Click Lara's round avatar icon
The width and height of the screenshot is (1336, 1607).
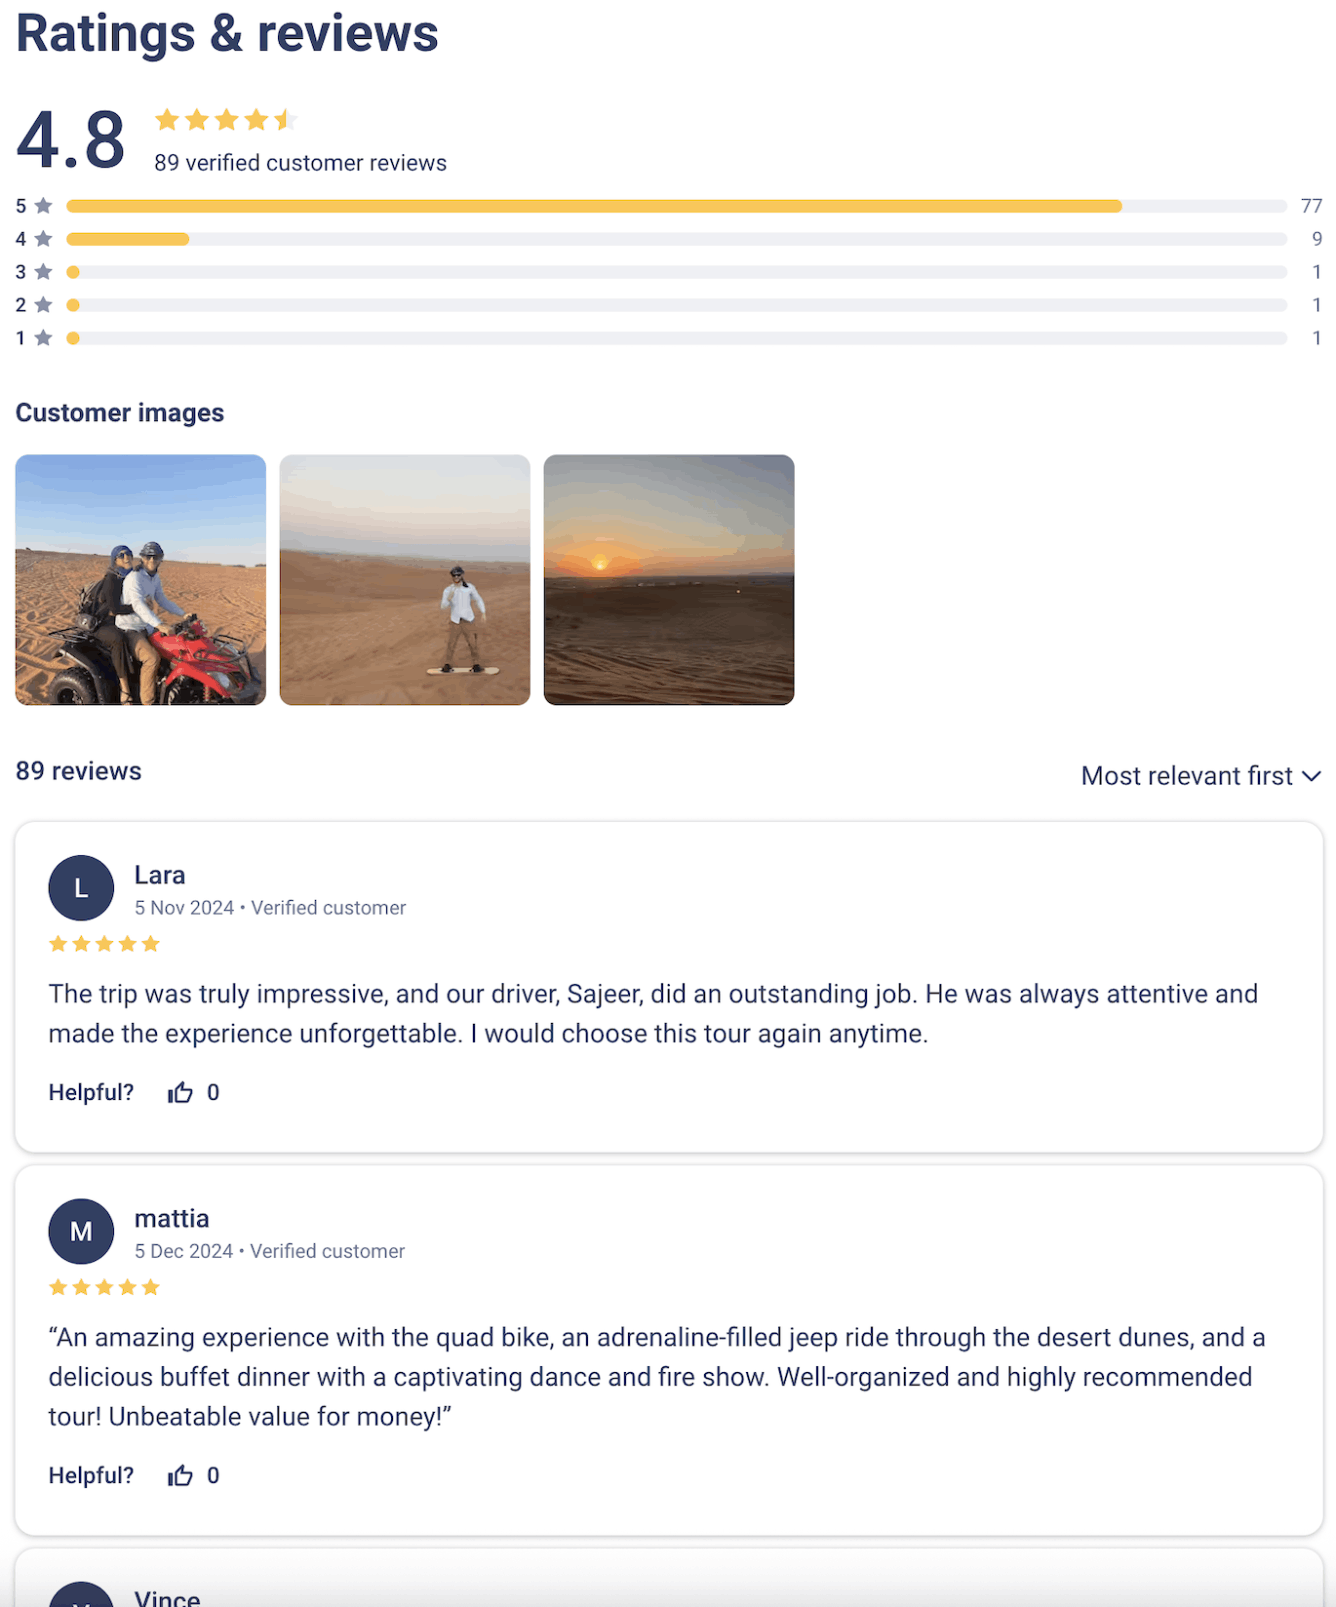[81, 888]
